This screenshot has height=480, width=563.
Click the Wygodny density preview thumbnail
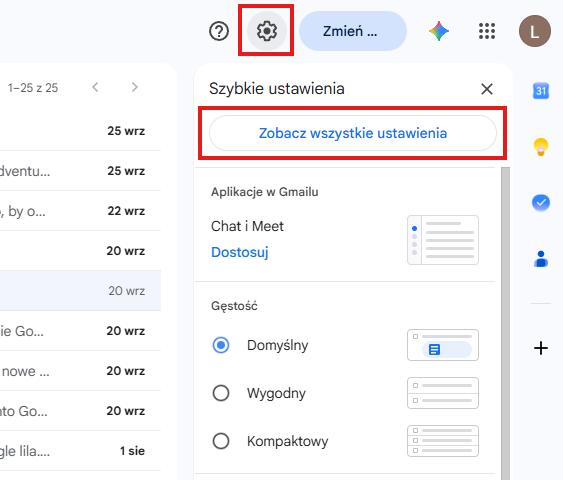click(x=443, y=393)
